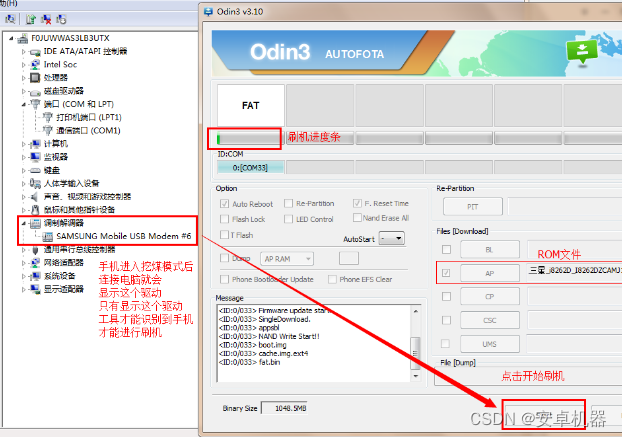Screen dimensions: 622x437
Task: Click the message log scroll up arrow
Action: pos(416,311)
